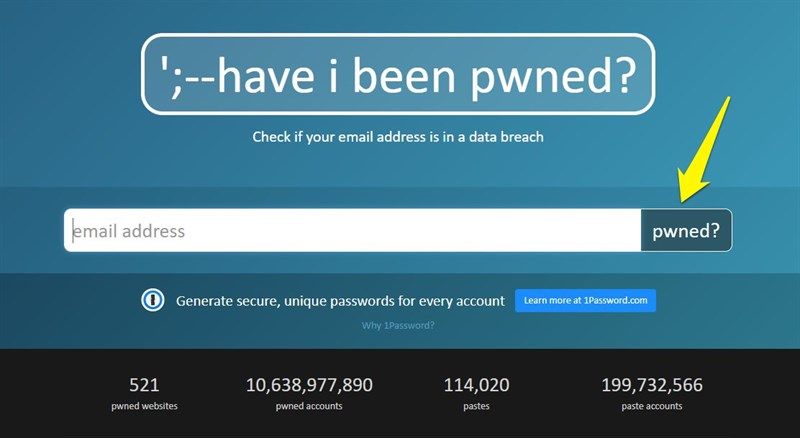Click the 521 pwned websites count
The image size is (800, 438).
[x=144, y=384]
